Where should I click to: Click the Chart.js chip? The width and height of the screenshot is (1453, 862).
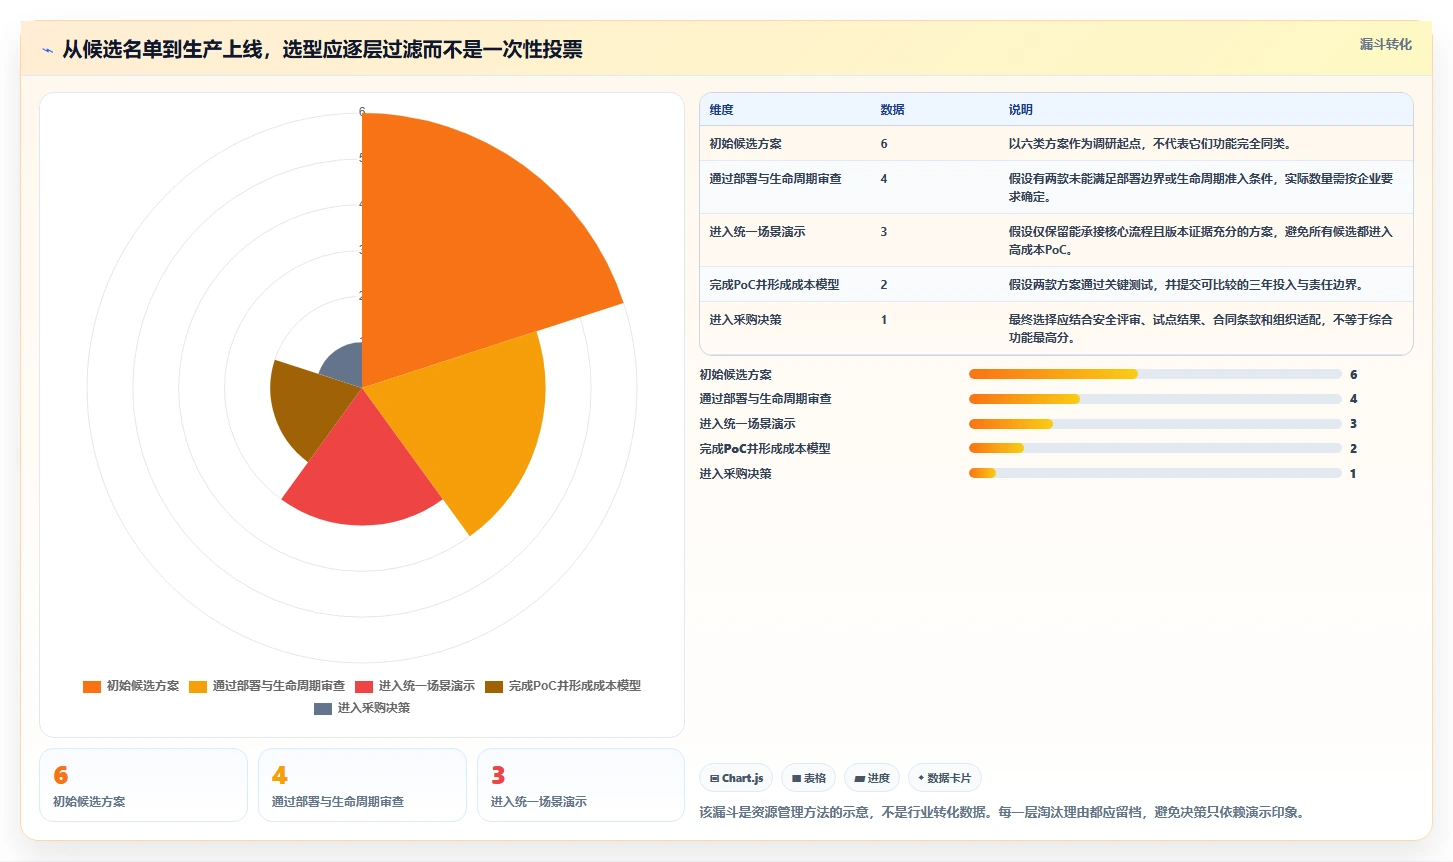coord(736,778)
